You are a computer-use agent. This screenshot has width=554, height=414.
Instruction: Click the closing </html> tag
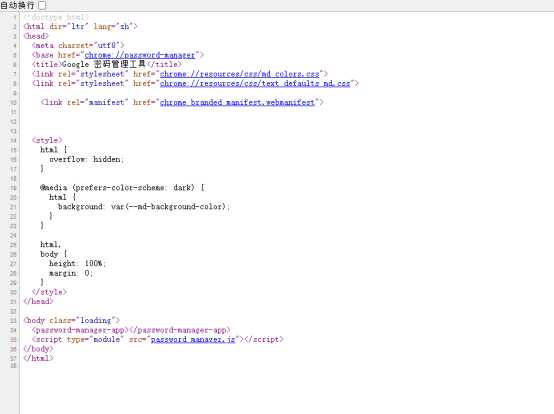coord(38,358)
